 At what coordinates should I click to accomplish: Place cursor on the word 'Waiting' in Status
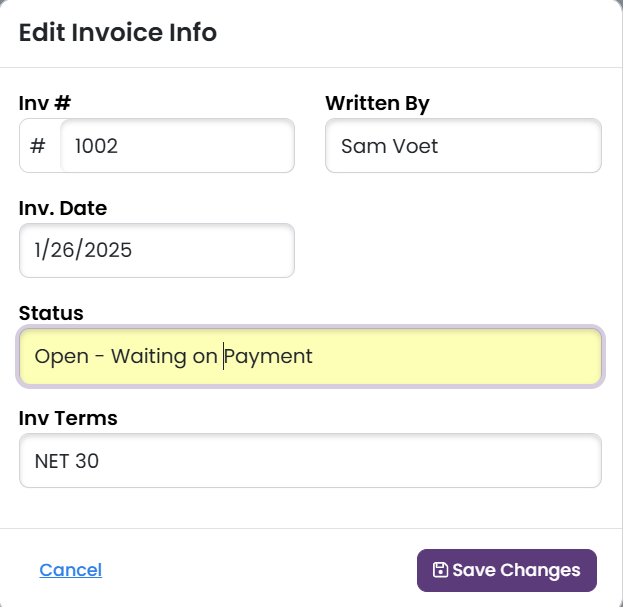click(x=148, y=356)
